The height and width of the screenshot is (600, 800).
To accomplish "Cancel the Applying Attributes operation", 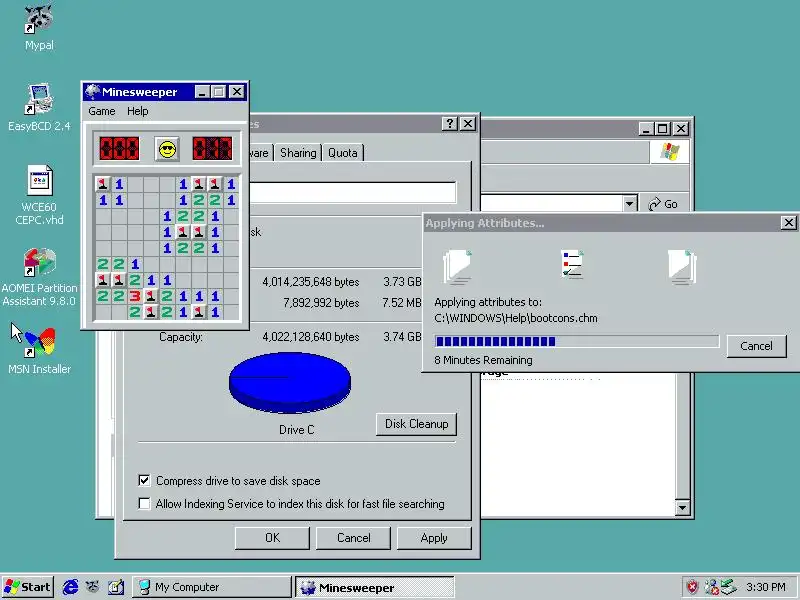I will pyautogui.click(x=756, y=346).
